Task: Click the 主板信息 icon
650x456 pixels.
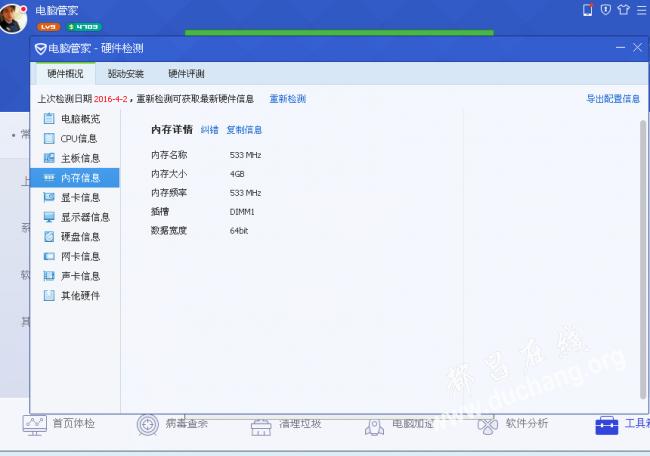Action: coord(49,158)
